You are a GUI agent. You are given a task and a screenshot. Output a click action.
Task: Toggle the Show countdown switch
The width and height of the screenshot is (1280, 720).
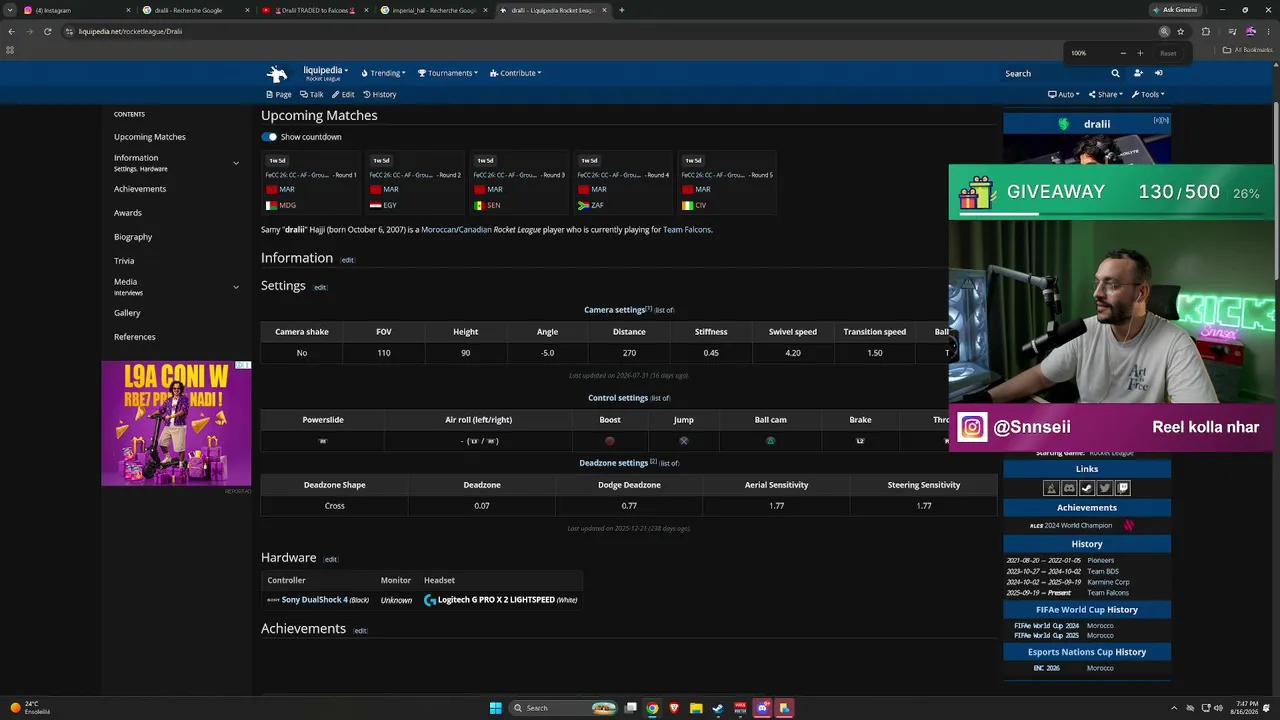(x=269, y=137)
